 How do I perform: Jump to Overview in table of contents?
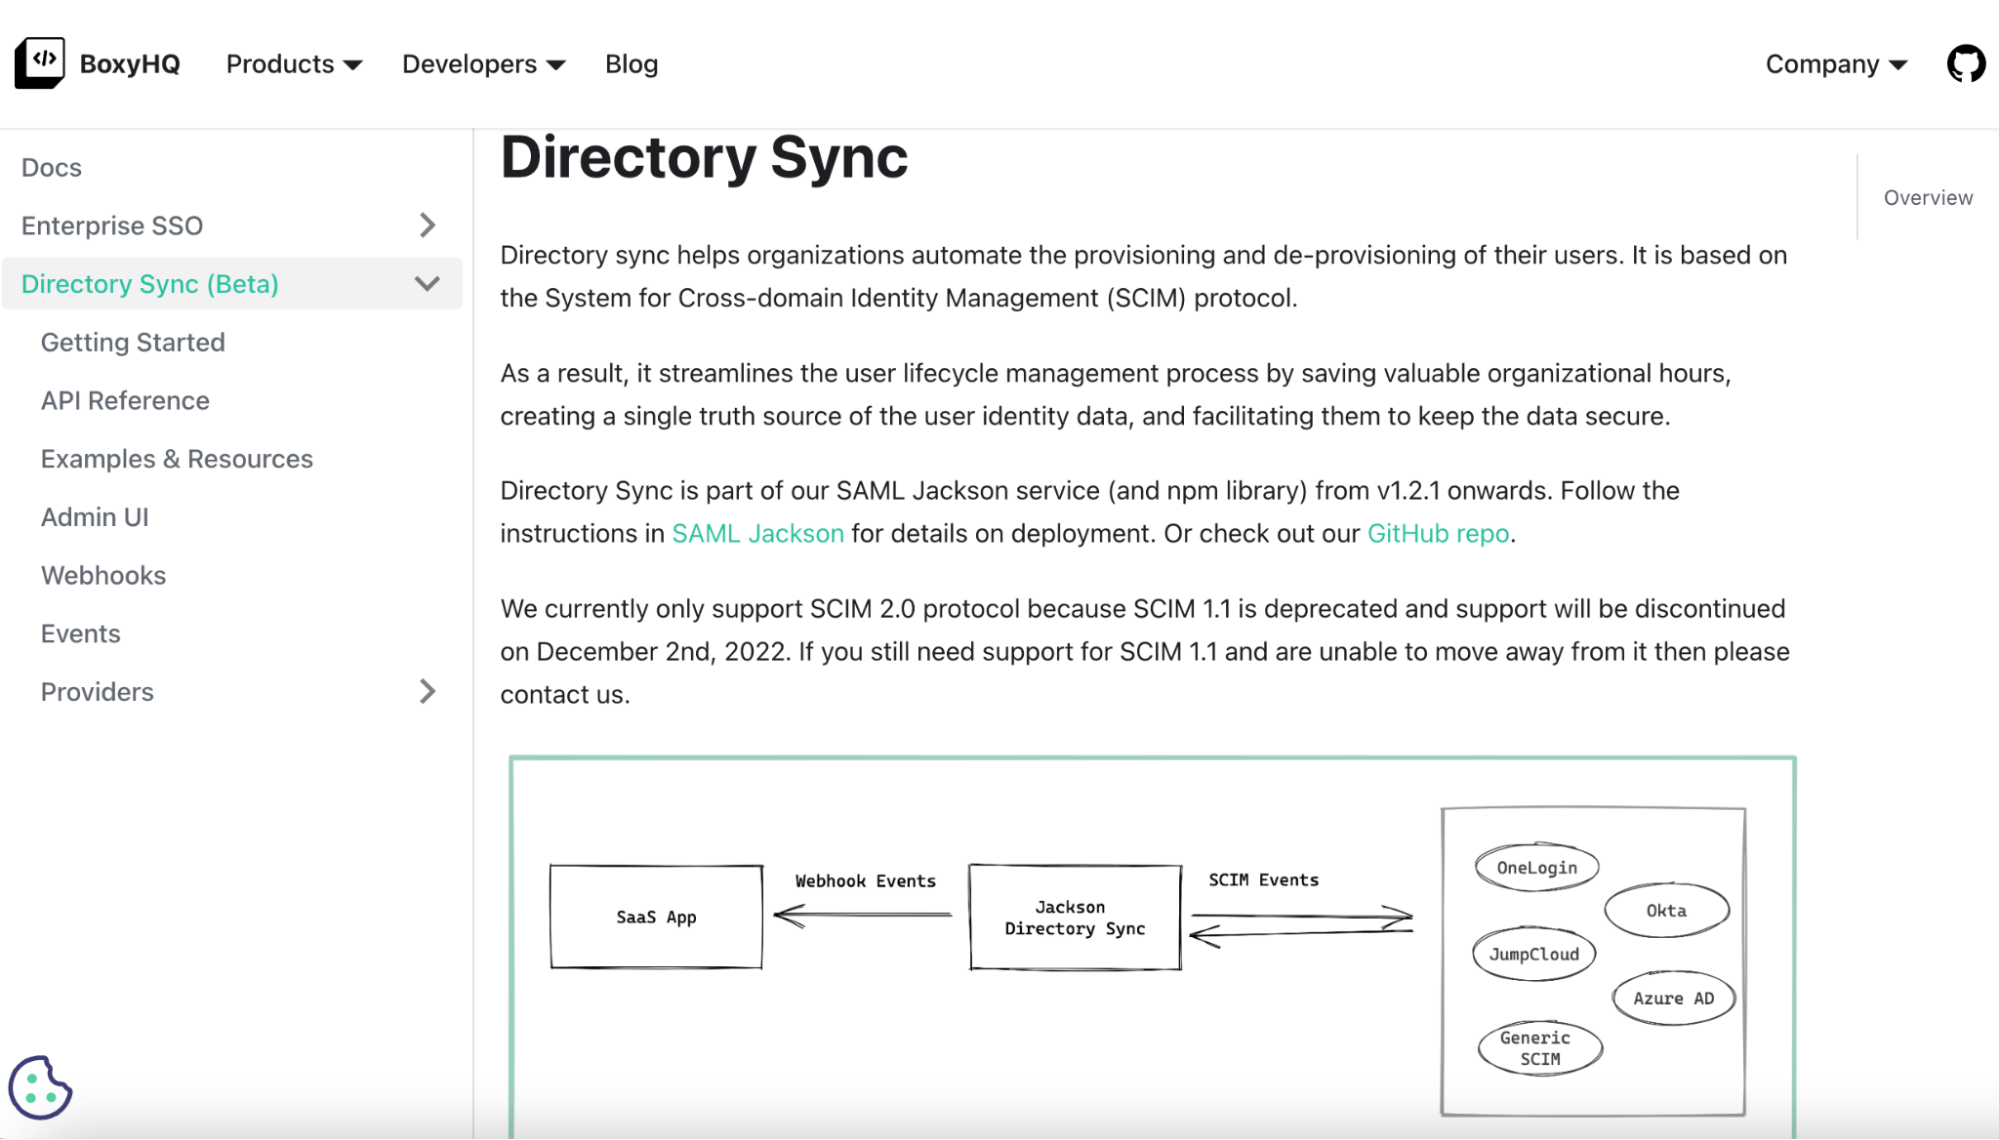(x=1928, y=197)
